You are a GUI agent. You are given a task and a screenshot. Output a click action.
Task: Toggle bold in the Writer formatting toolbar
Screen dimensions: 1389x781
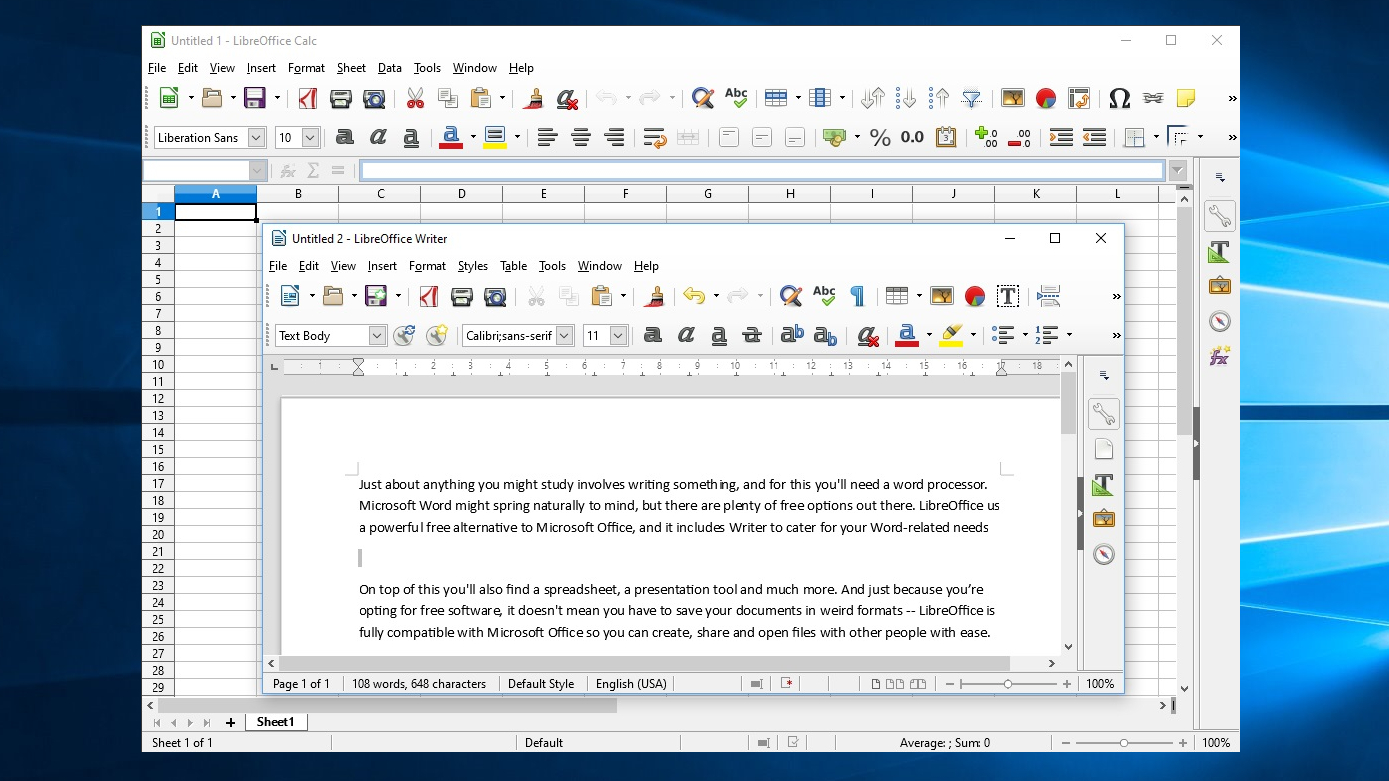point(653,336)
